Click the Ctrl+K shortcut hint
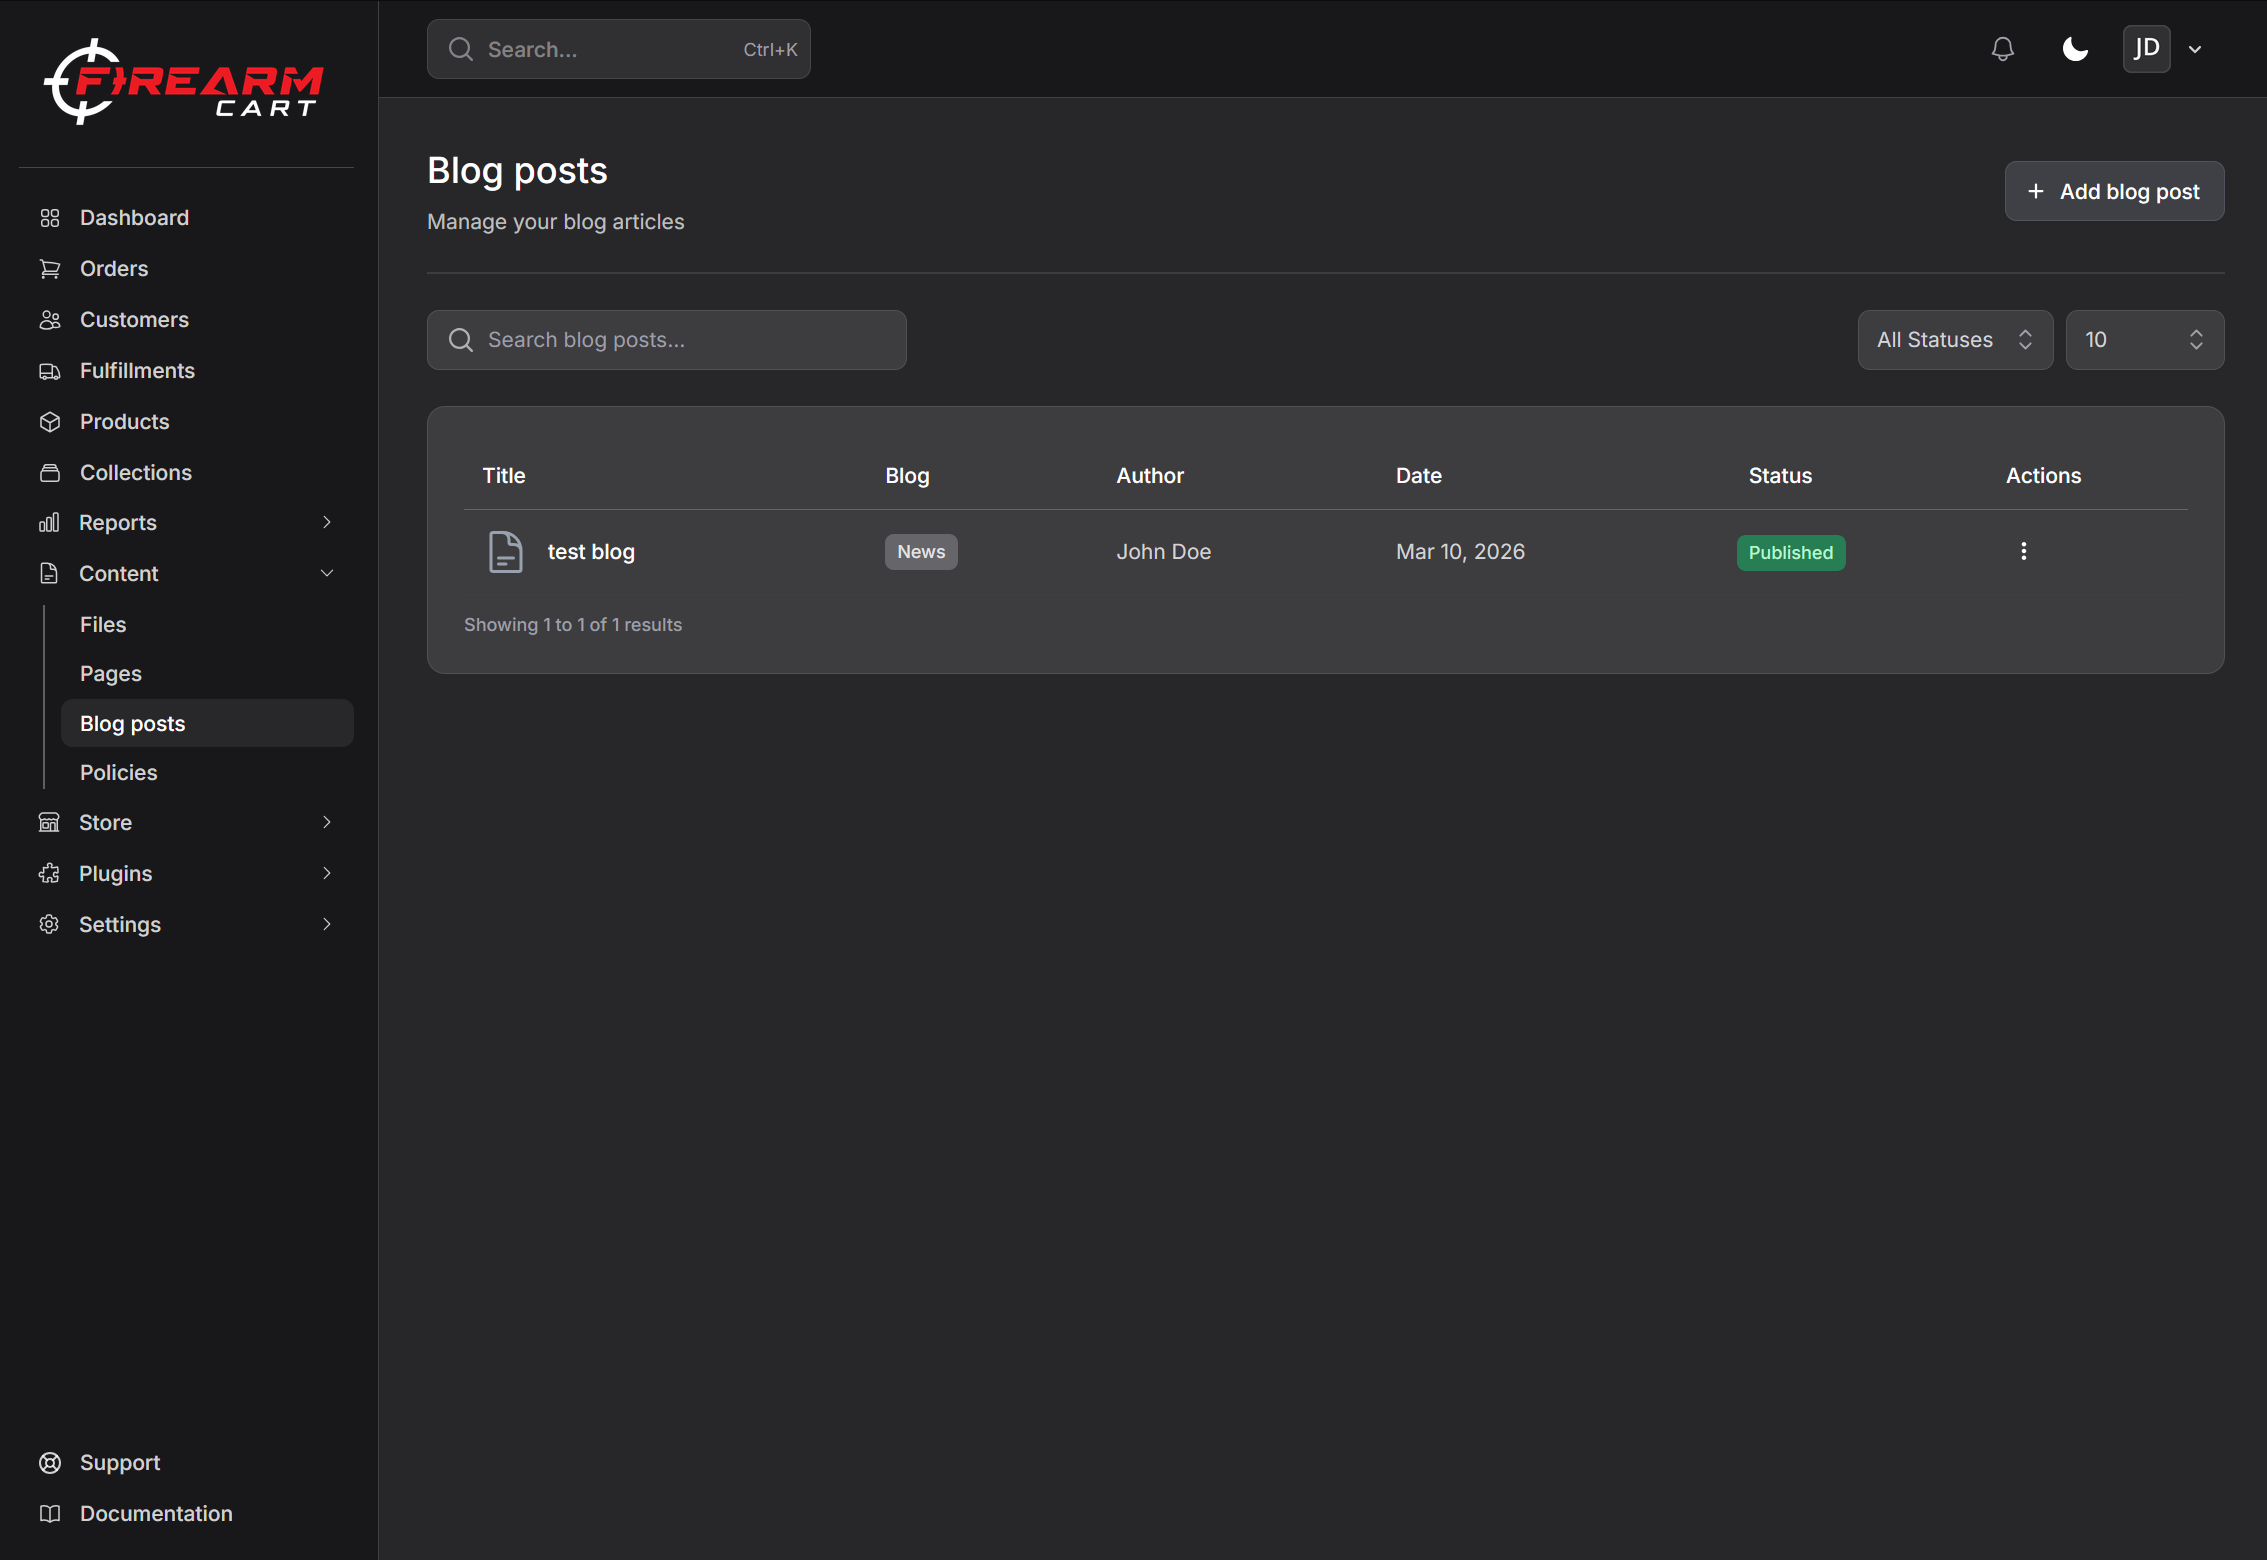This screenshot has width=2267, height=1560. (x=770, y=49)
